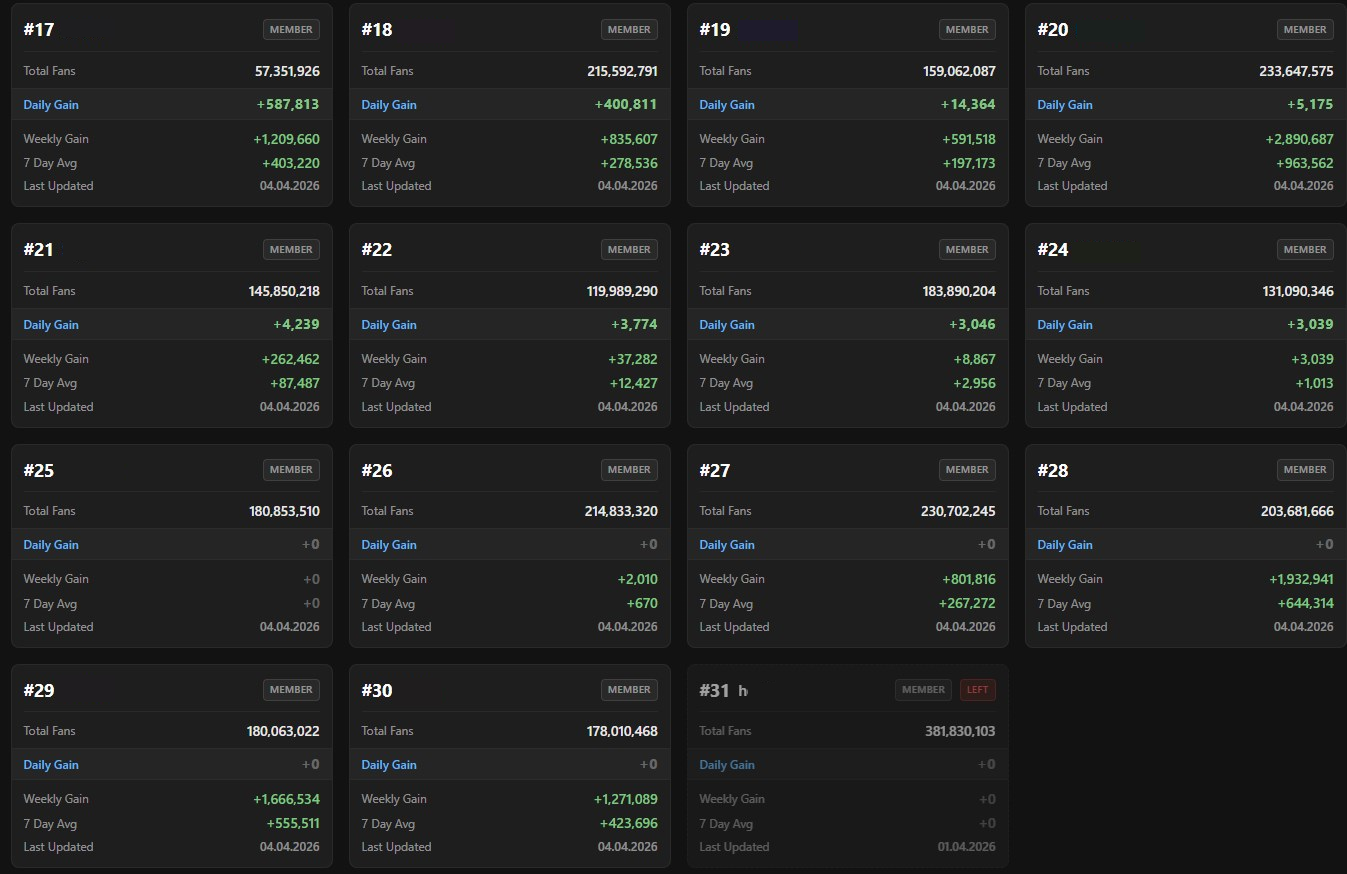Viewport: 1347px width, 874px height.
Task: Click the MEMBER badge on card #31
Action: [923, 690]
